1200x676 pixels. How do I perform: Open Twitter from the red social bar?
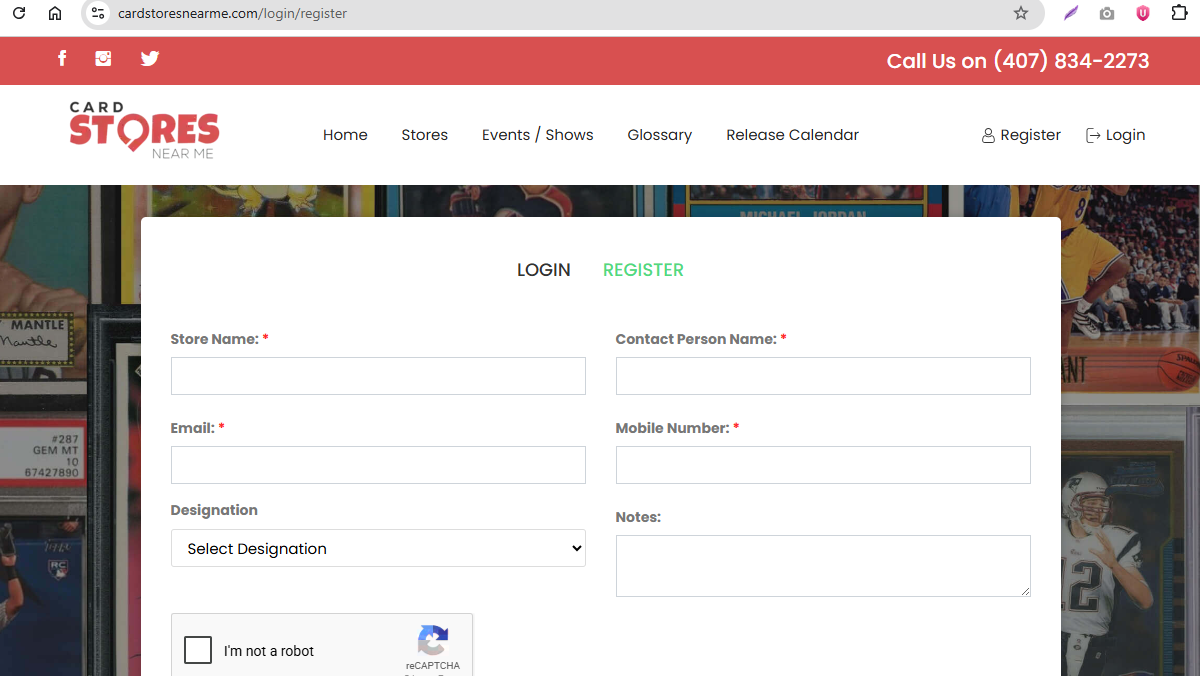click(149, 59)
